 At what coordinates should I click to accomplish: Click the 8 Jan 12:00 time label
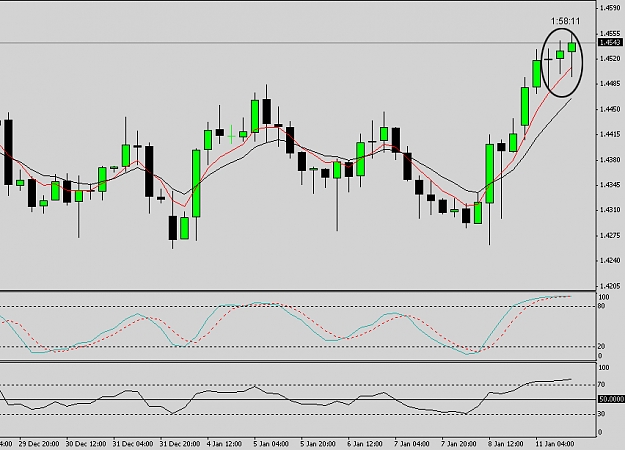point(505,444)
